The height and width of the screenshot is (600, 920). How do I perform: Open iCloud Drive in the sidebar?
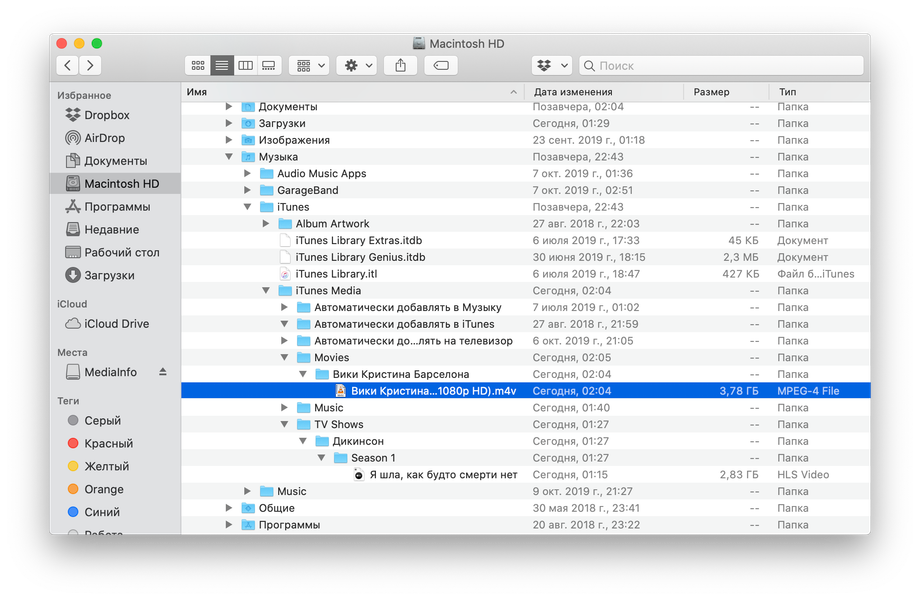pyautogui.click(x=116, y=324)
